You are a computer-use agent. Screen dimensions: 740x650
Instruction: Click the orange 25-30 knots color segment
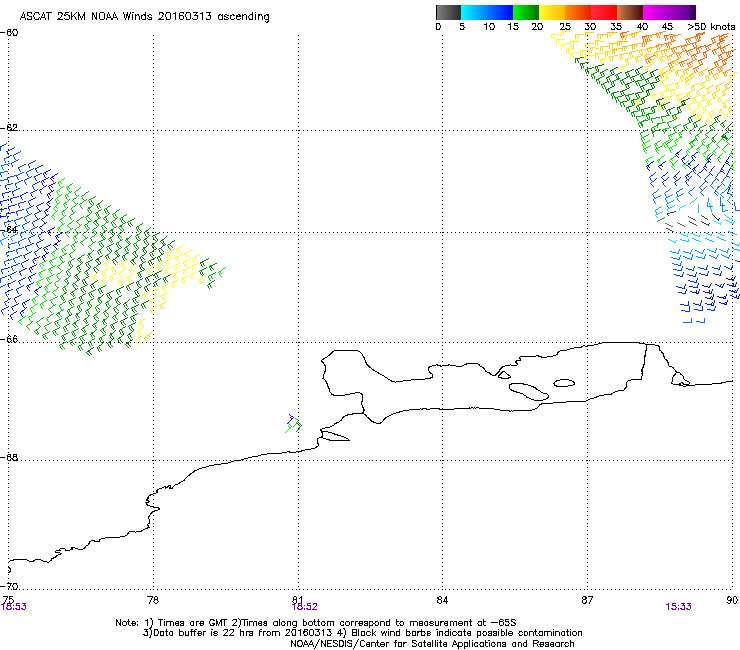[578, 12]
